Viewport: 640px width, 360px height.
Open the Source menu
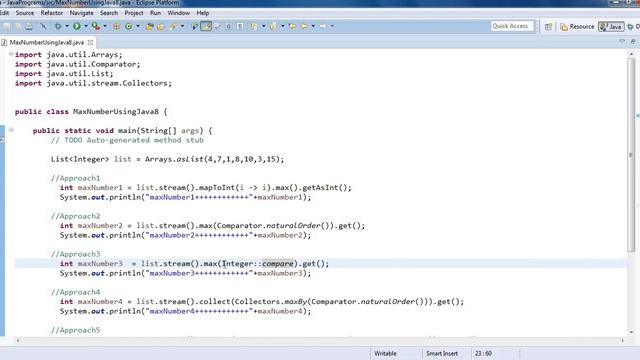tap(24, 13)
